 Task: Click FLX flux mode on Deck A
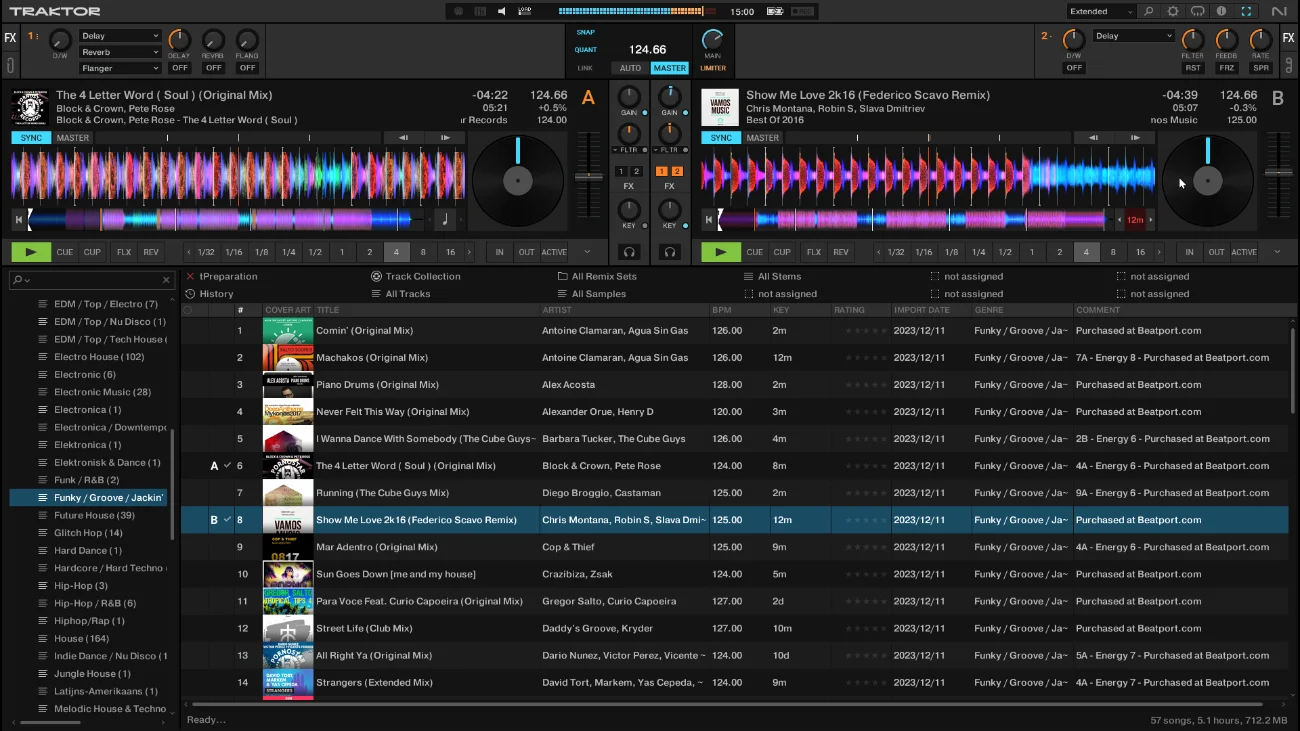tap(124, 252)
